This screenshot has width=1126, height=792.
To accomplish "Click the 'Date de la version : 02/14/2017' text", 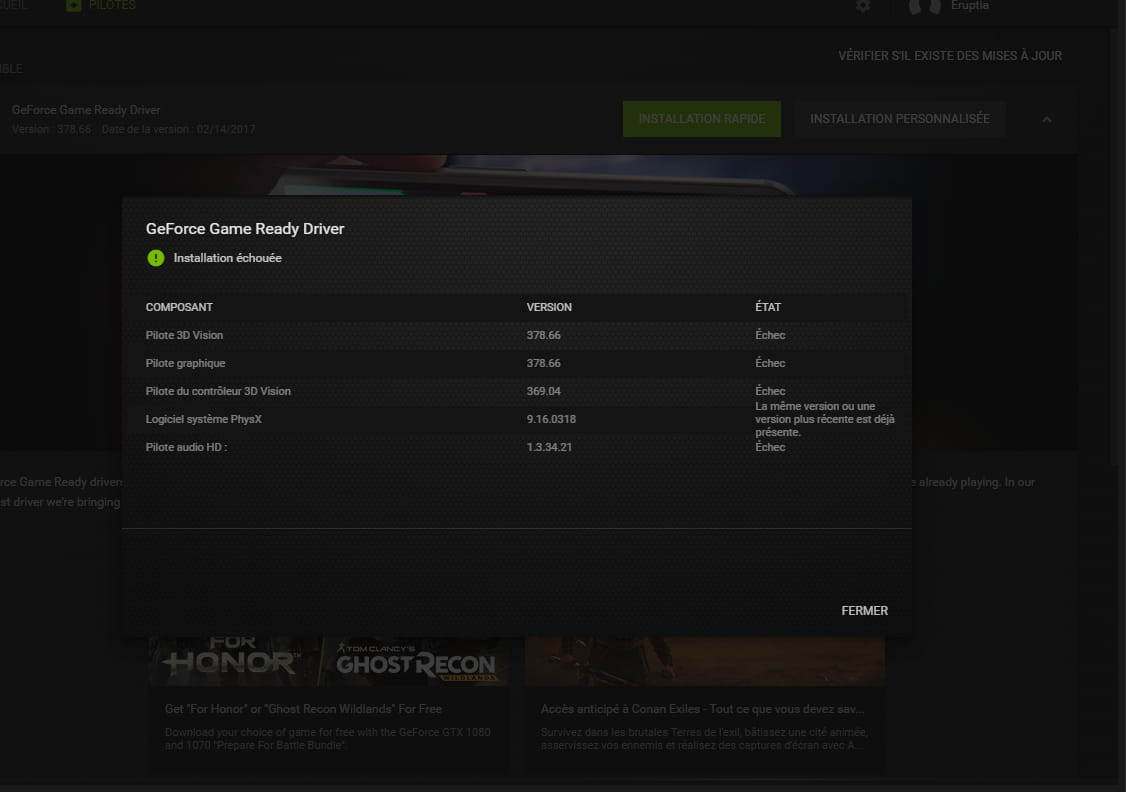I will click(x=179, y=129).
